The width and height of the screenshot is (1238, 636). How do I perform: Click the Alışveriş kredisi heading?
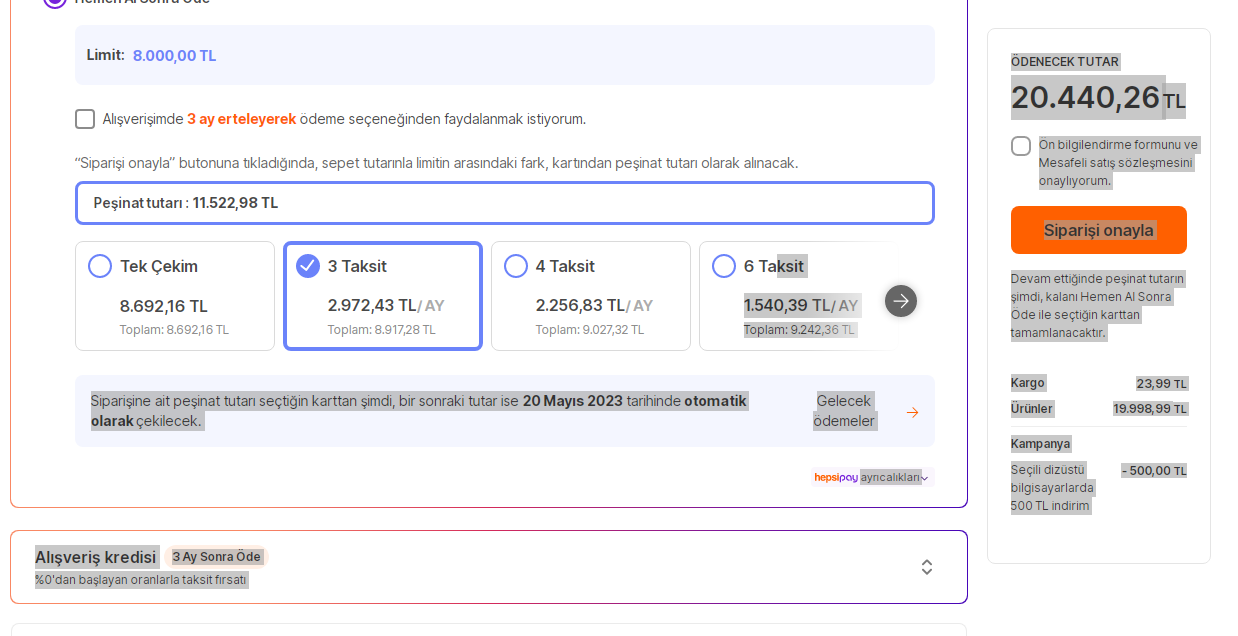pyautogui.click(x=96, y=557)
